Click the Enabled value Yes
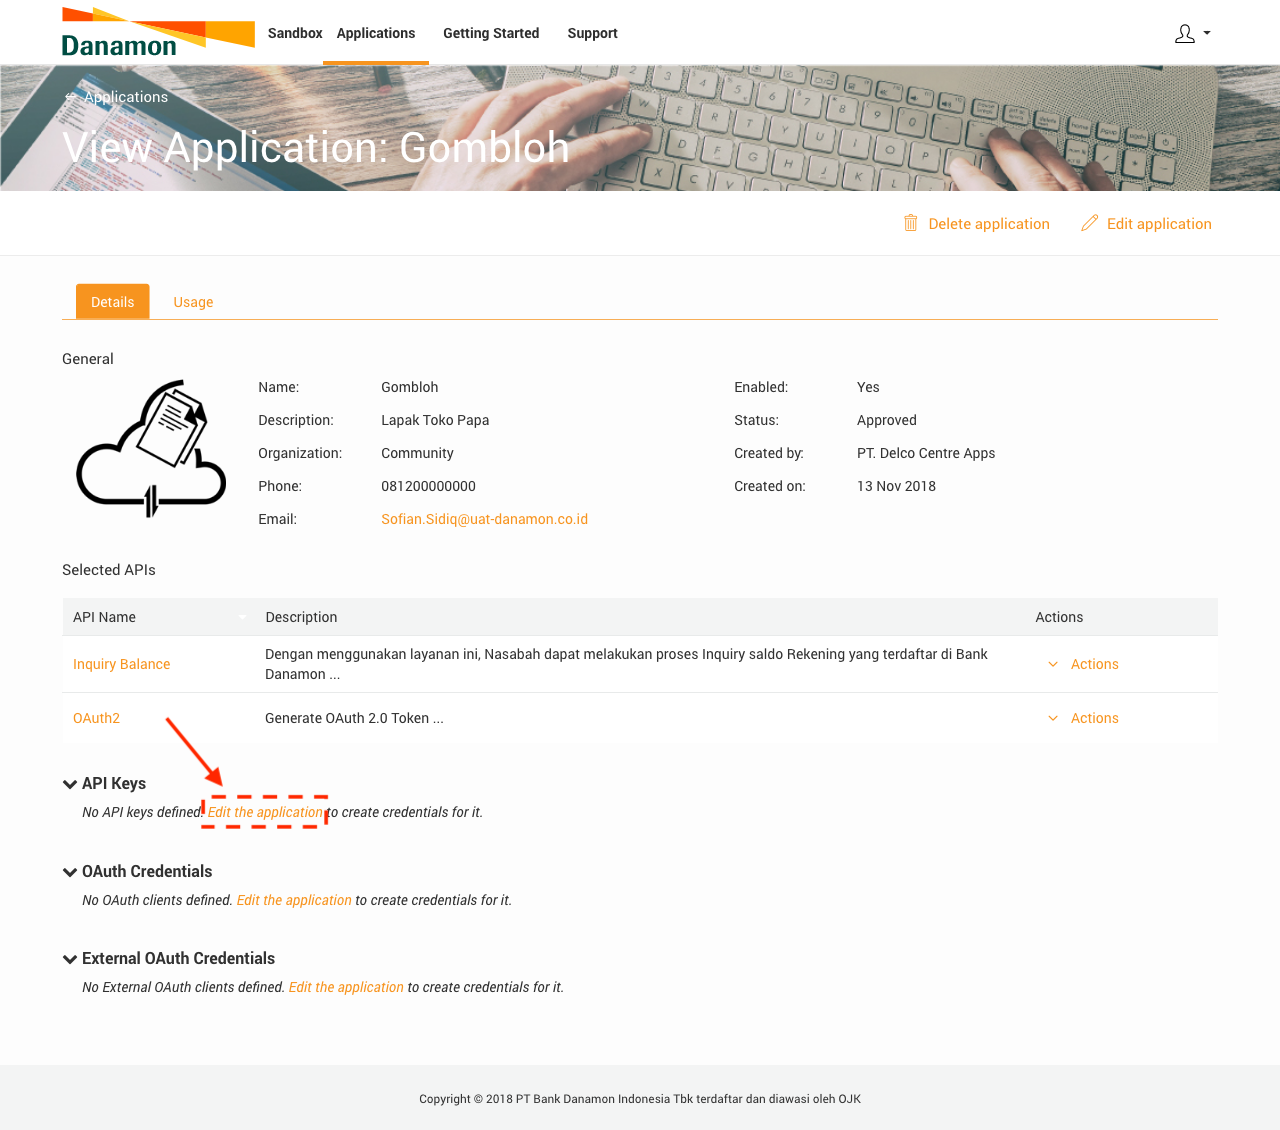The height and width of the screenshot is (1130, 1280). (x=868, y=387)
